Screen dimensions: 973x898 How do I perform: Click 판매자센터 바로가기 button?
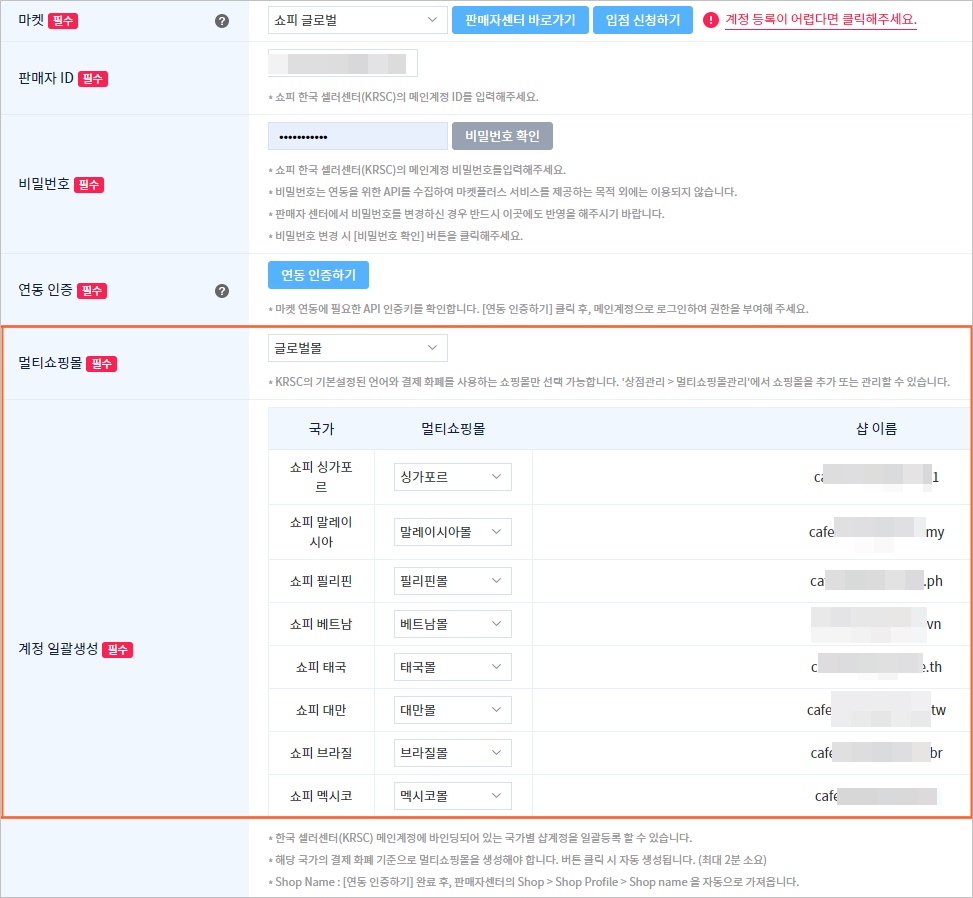tap(520, 20)
